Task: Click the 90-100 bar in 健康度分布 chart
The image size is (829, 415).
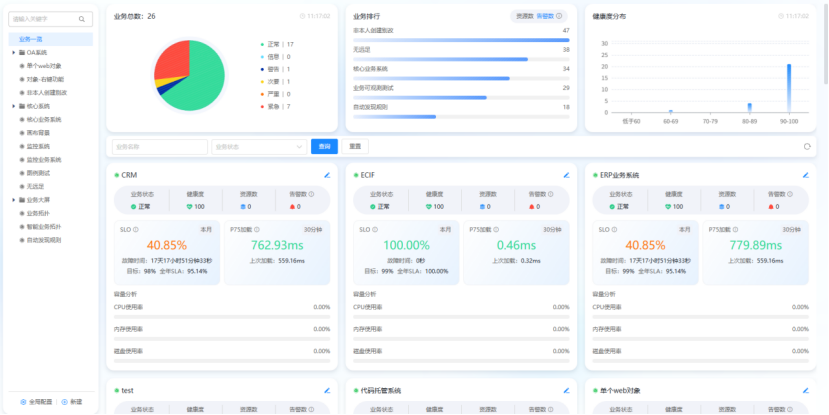Action: (789, 88)
